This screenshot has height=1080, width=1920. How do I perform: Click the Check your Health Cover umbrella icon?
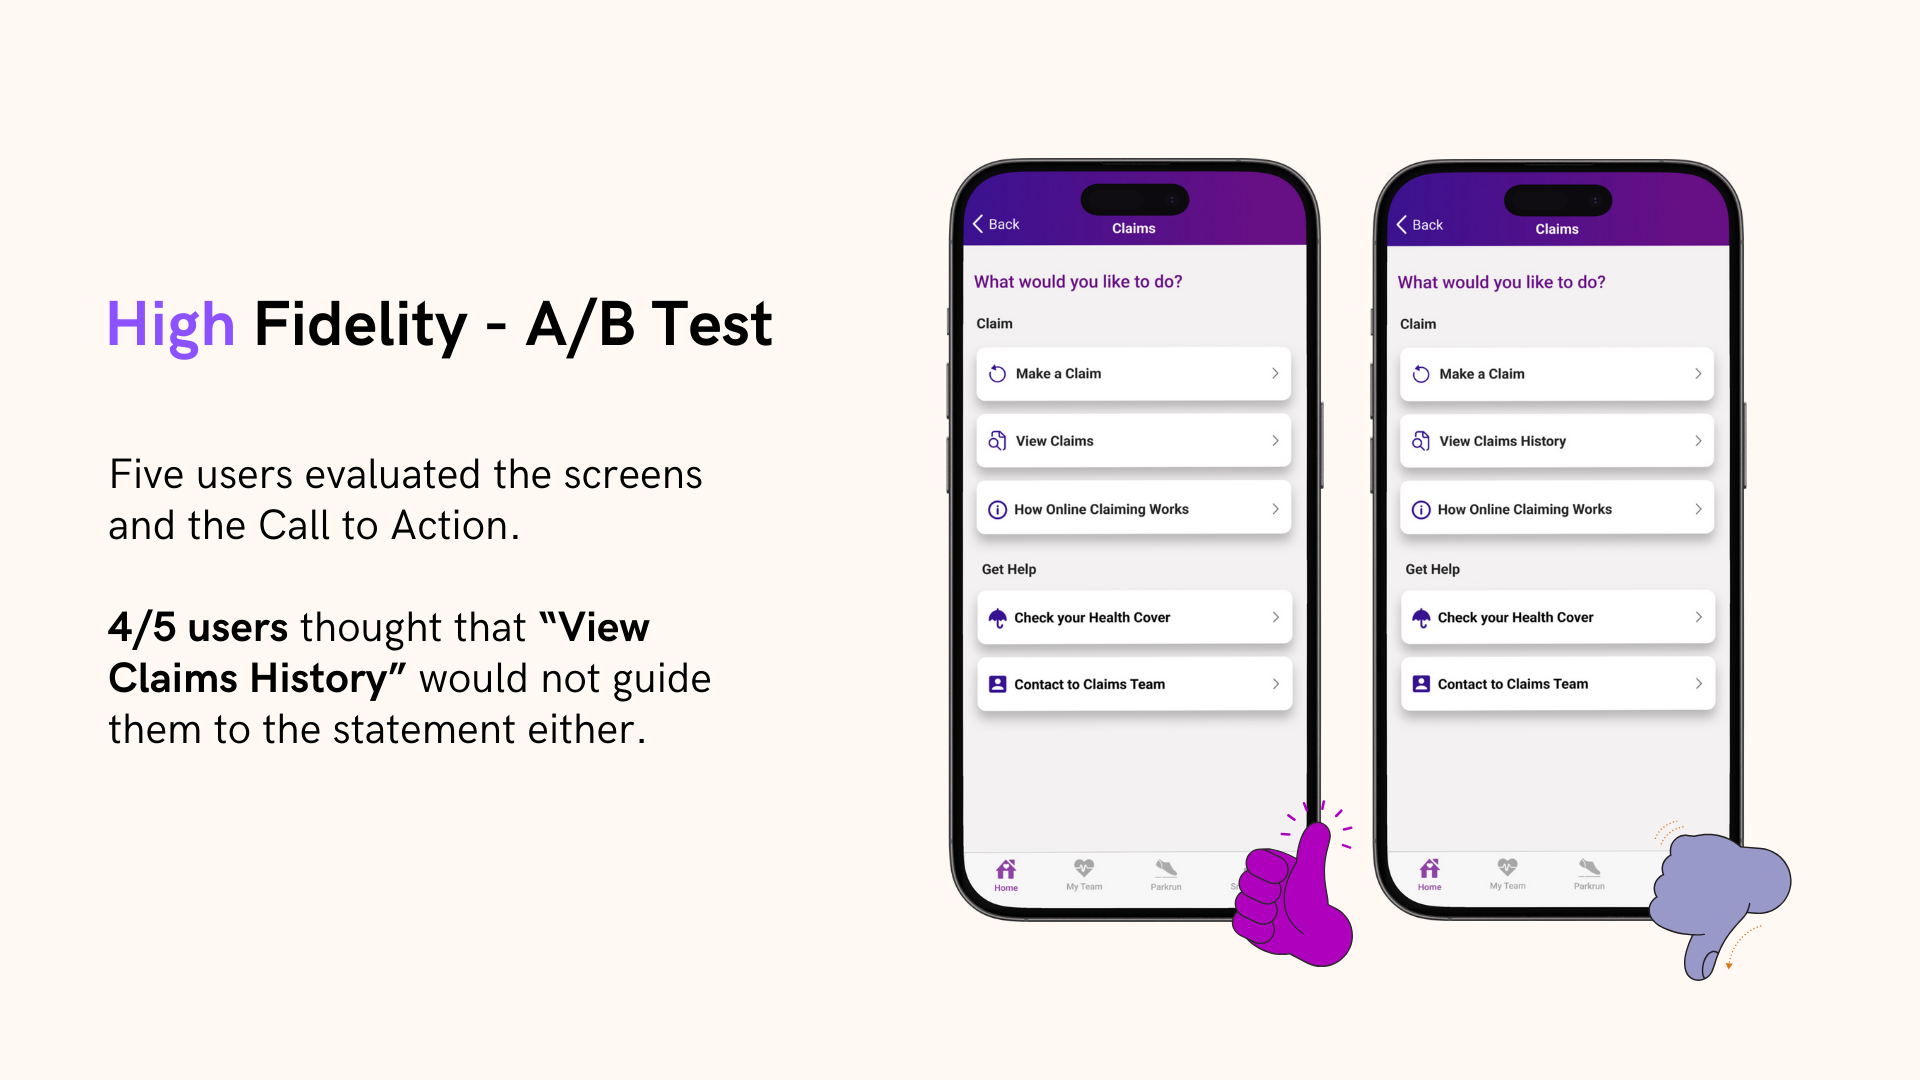click(x=998, y=616)
